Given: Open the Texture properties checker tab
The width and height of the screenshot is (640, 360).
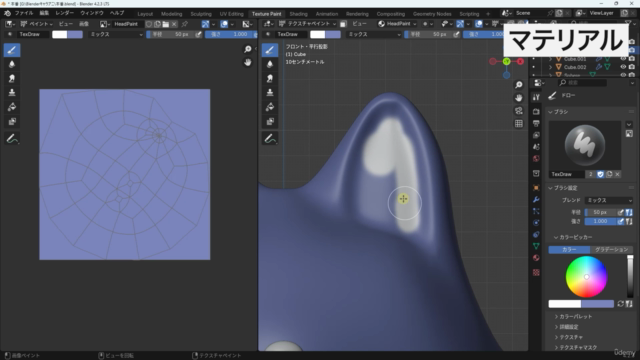Looking at the screenshot, I should 536,272.
